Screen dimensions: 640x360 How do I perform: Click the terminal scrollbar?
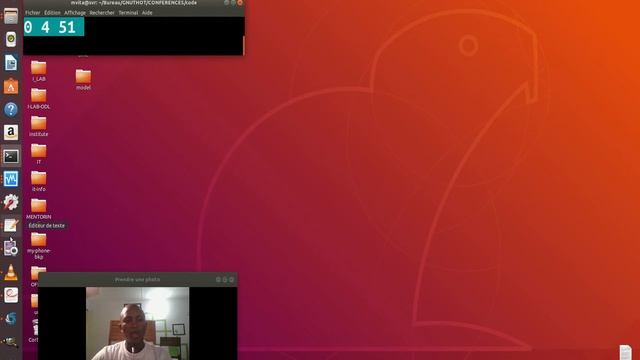click(243, 45)
